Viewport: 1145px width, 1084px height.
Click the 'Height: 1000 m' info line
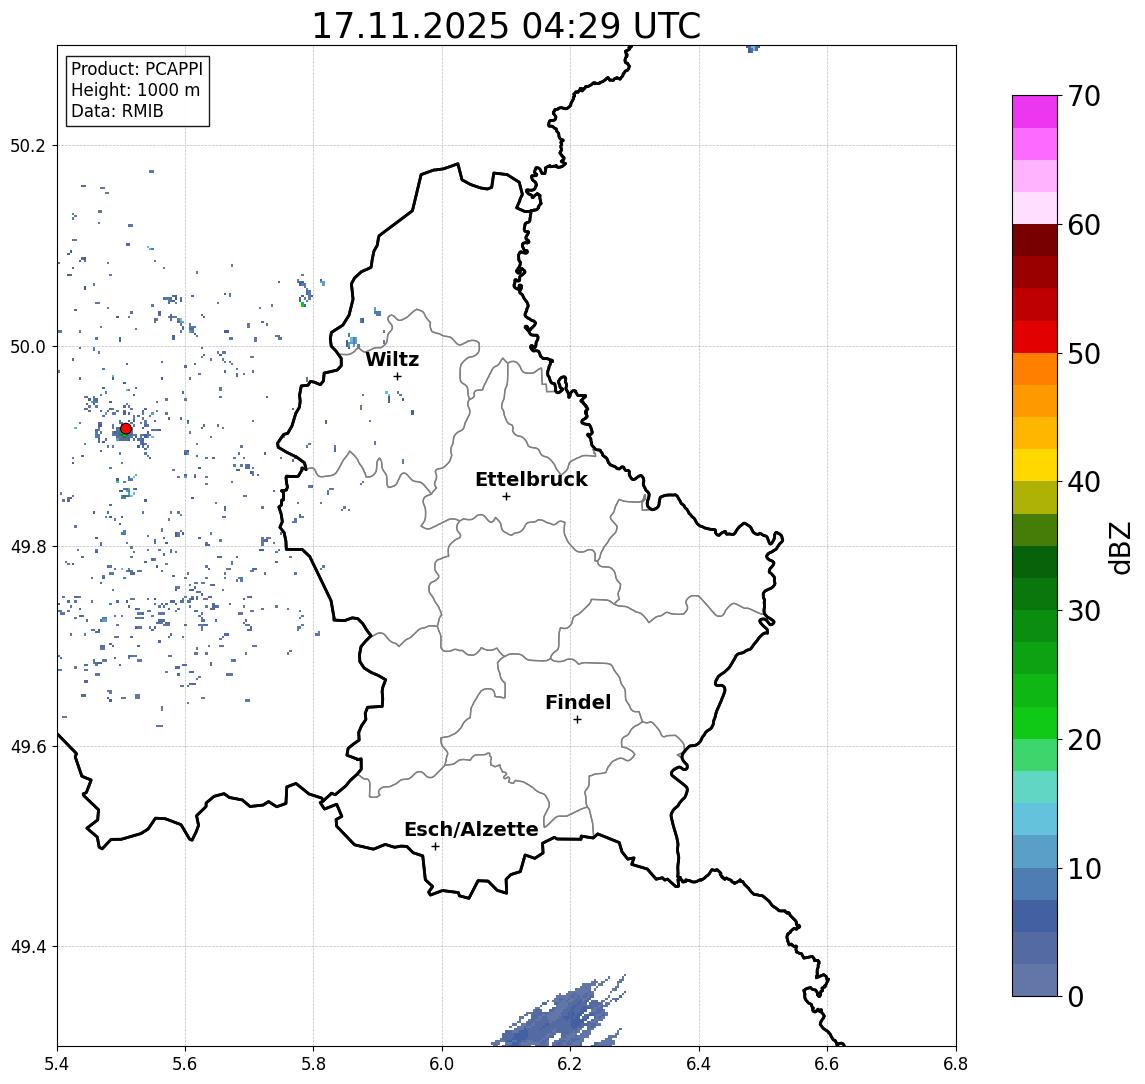135,90
